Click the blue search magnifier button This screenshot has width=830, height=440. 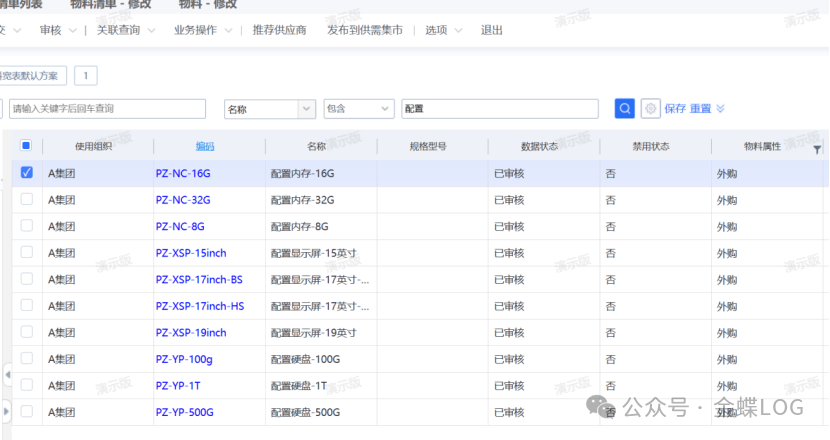pyautogui.click(x=625, y=109)
